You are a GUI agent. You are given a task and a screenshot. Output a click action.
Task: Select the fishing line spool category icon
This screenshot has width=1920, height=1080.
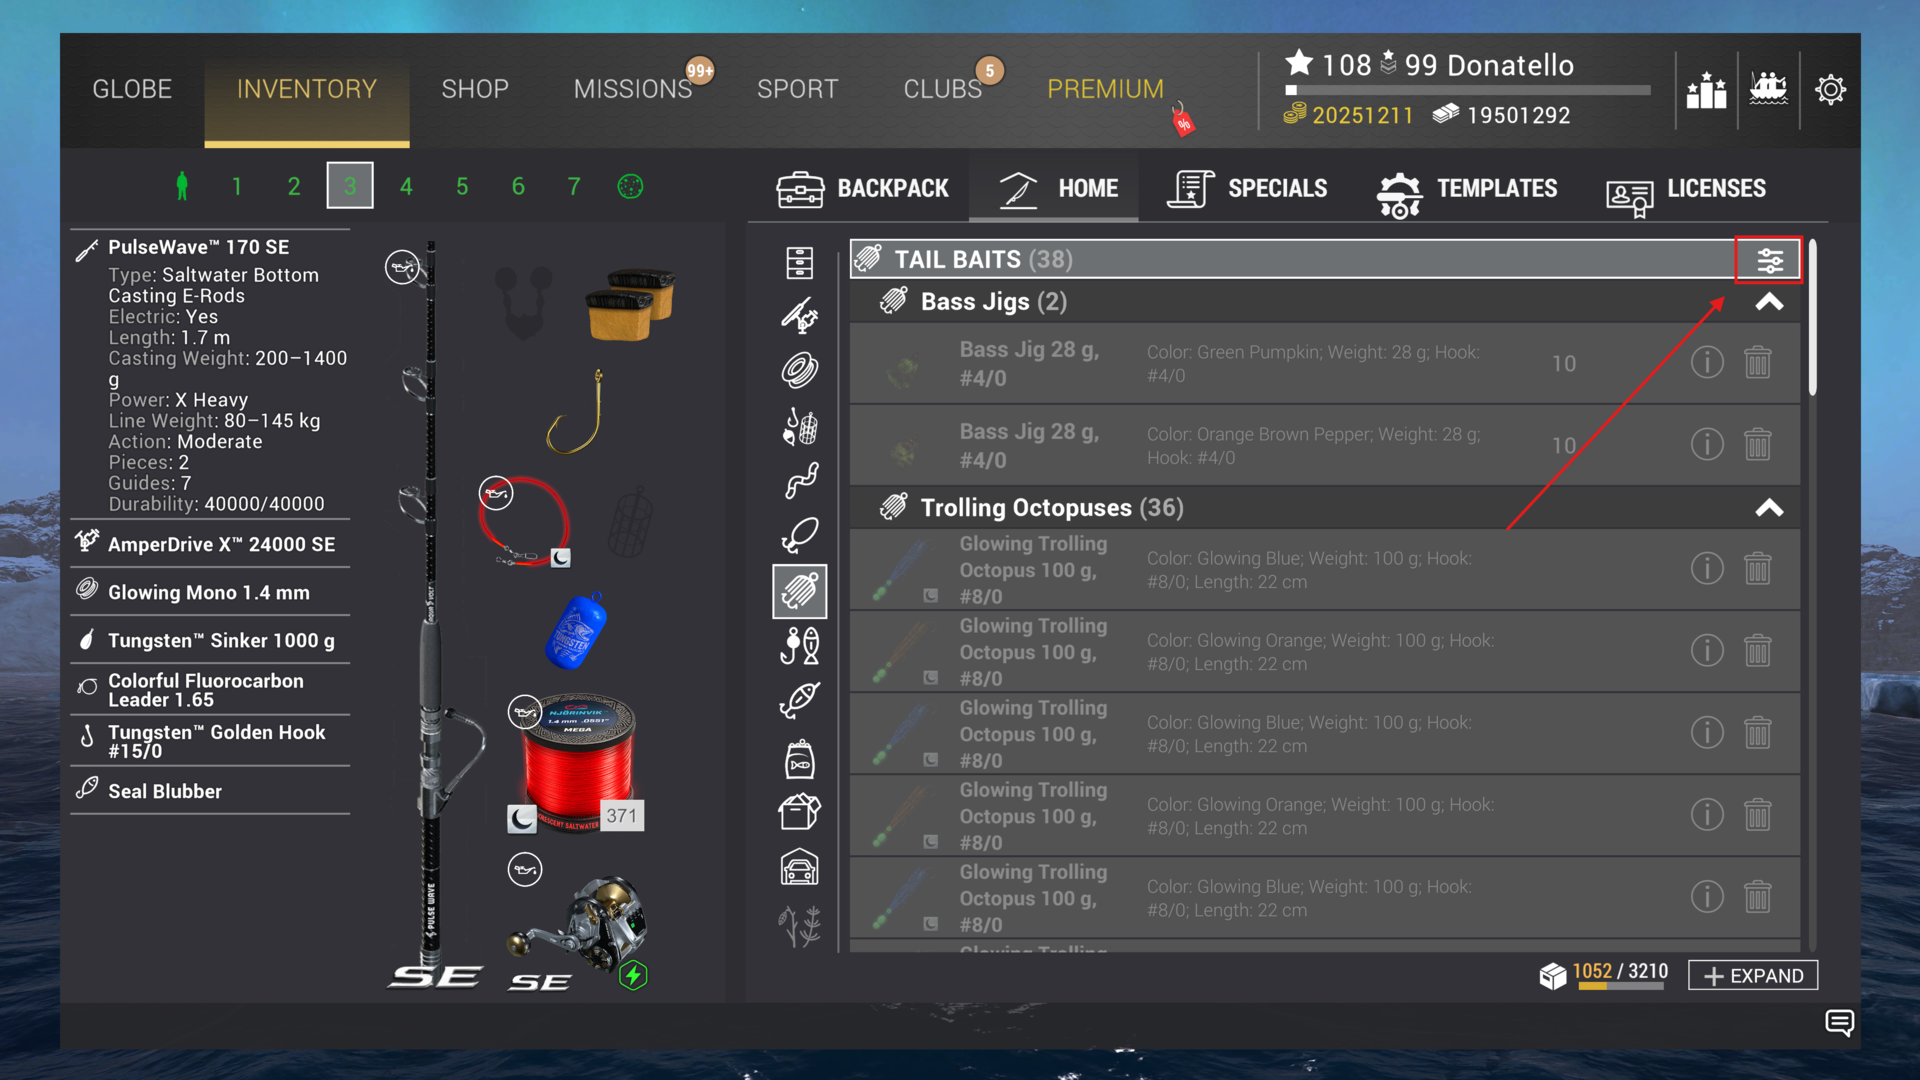(800, 371)
